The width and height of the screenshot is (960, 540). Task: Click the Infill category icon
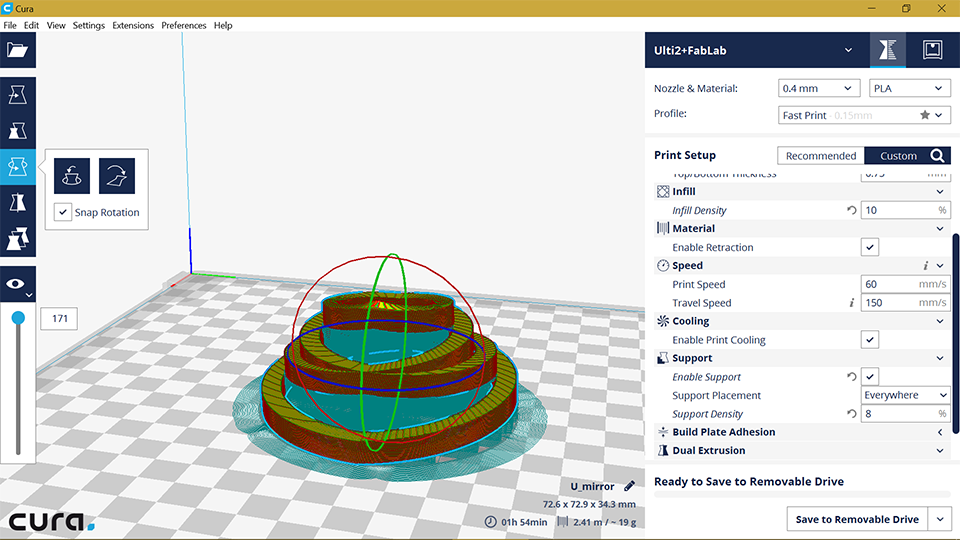pos(662,192)
